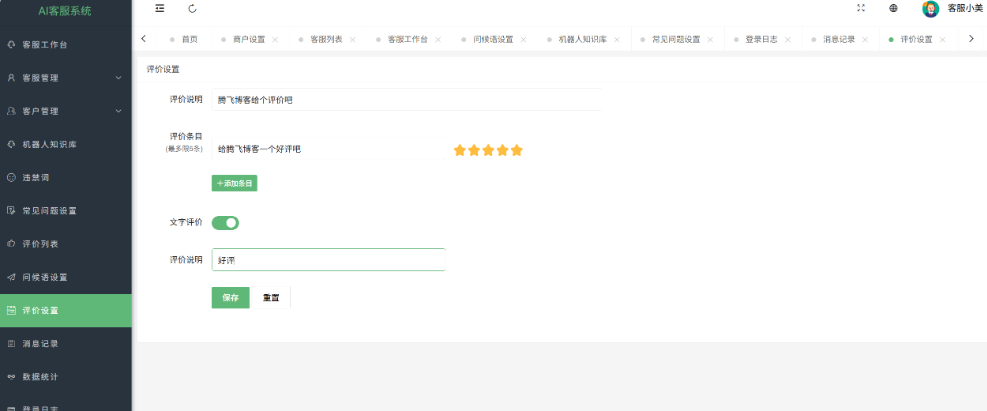Click the refresh icon in the top bar
Image resolution: width=987 pixels, height=411 pixels.
(x=192, y=9)
